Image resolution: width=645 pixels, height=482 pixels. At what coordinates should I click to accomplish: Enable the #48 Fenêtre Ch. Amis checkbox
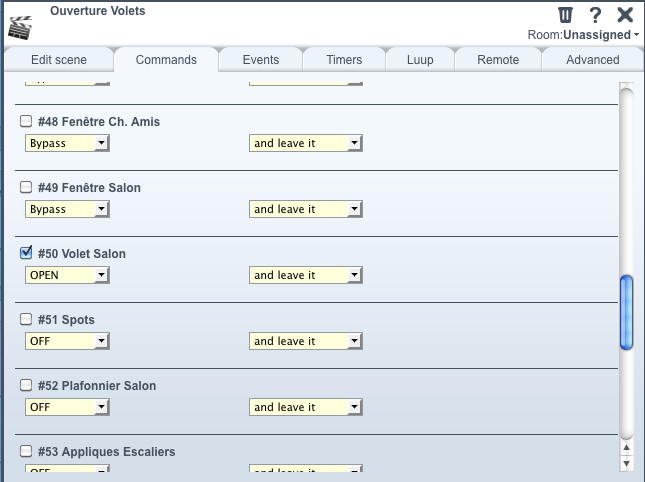[x=26, y=121]
